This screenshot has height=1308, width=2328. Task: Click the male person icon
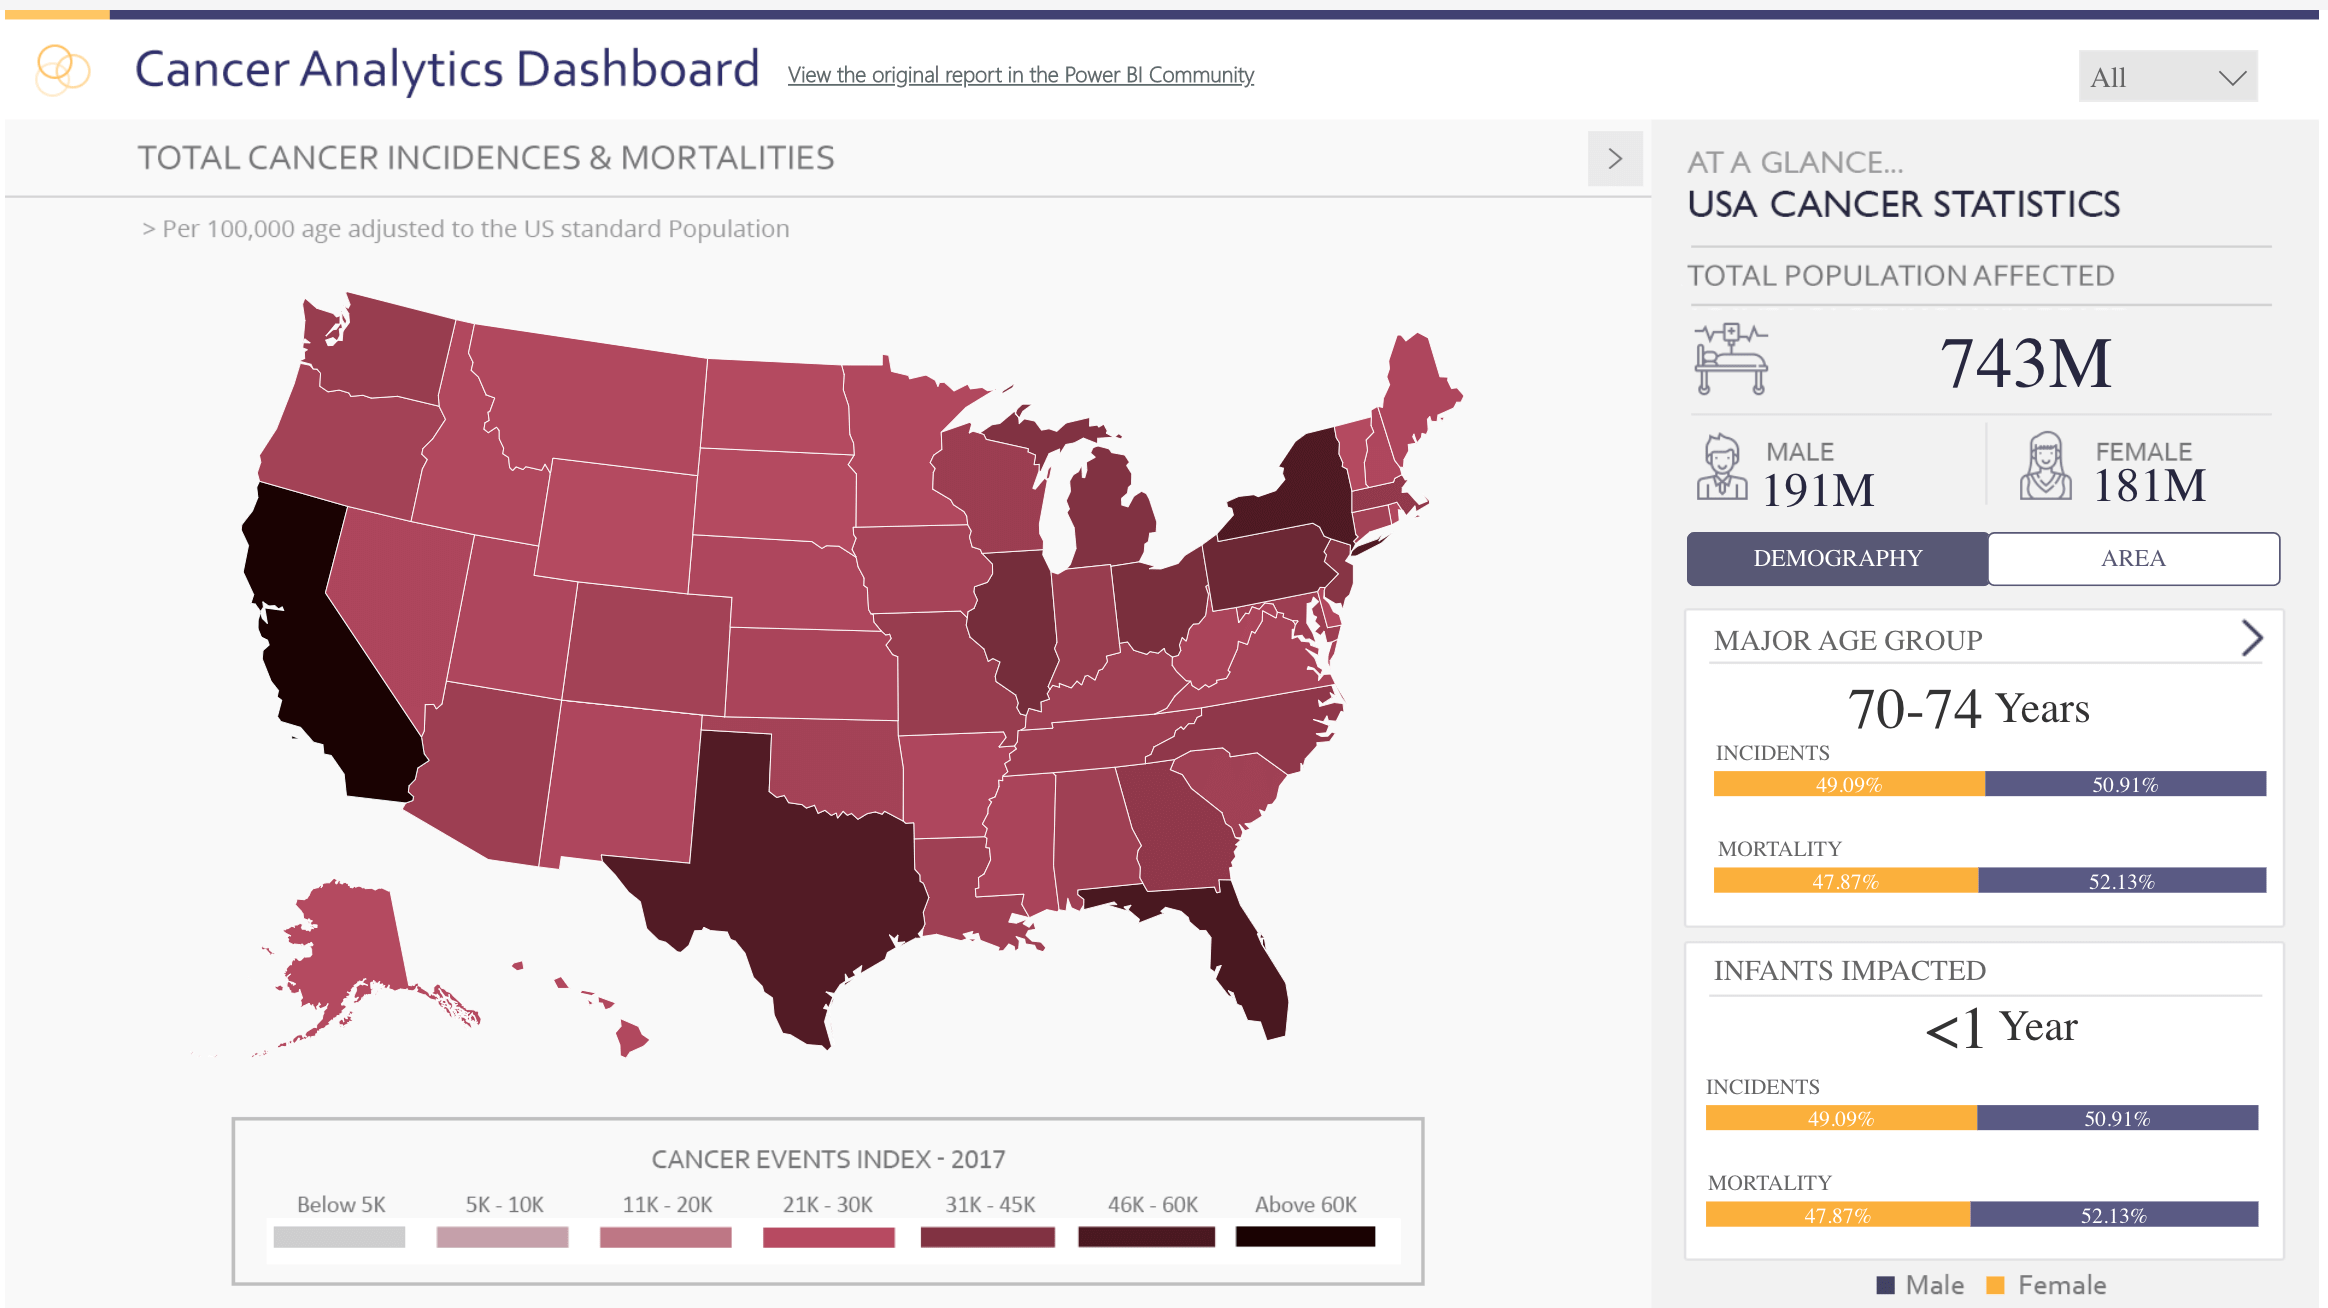pos(1721,467)
